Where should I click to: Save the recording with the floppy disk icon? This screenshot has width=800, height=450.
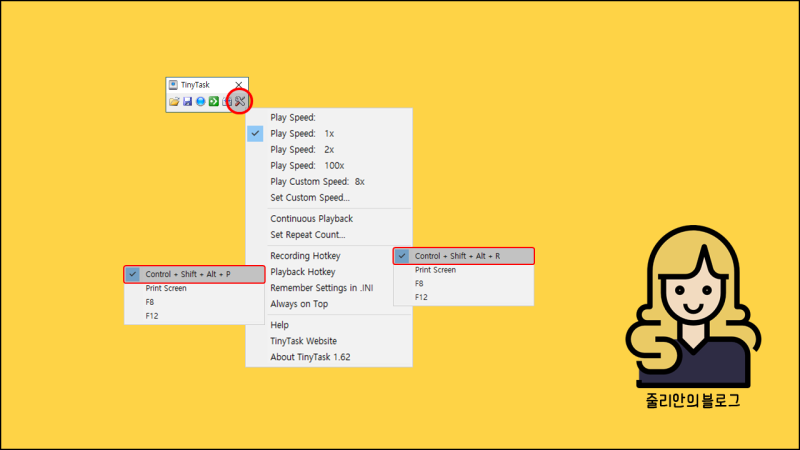click(x=187, y=102)
